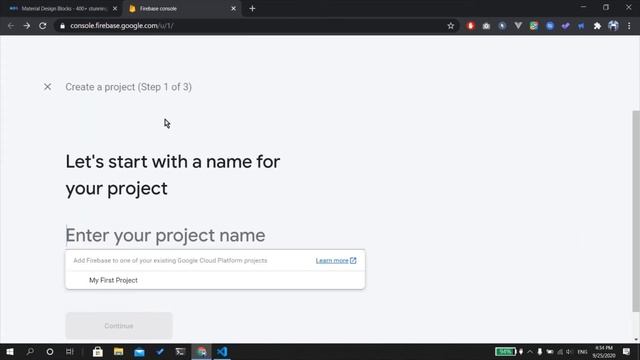The width and height of the screenshot is (640, 360).
Task: Open the Extensions puzzle menu
Action: tap(598, 26)
